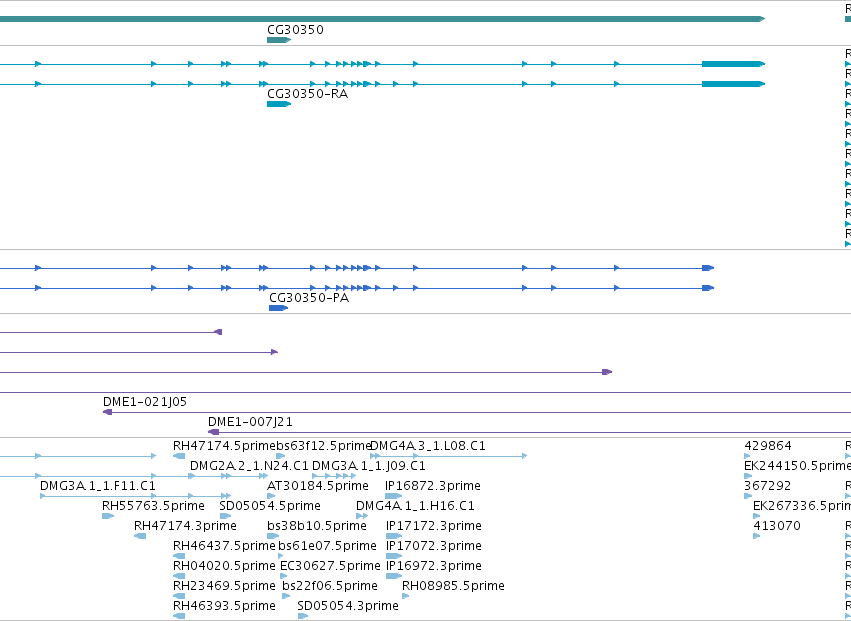Click the EK267336.5prime EST label
The height and width of the screenshot is (621, 851).
tap(802, 506)
